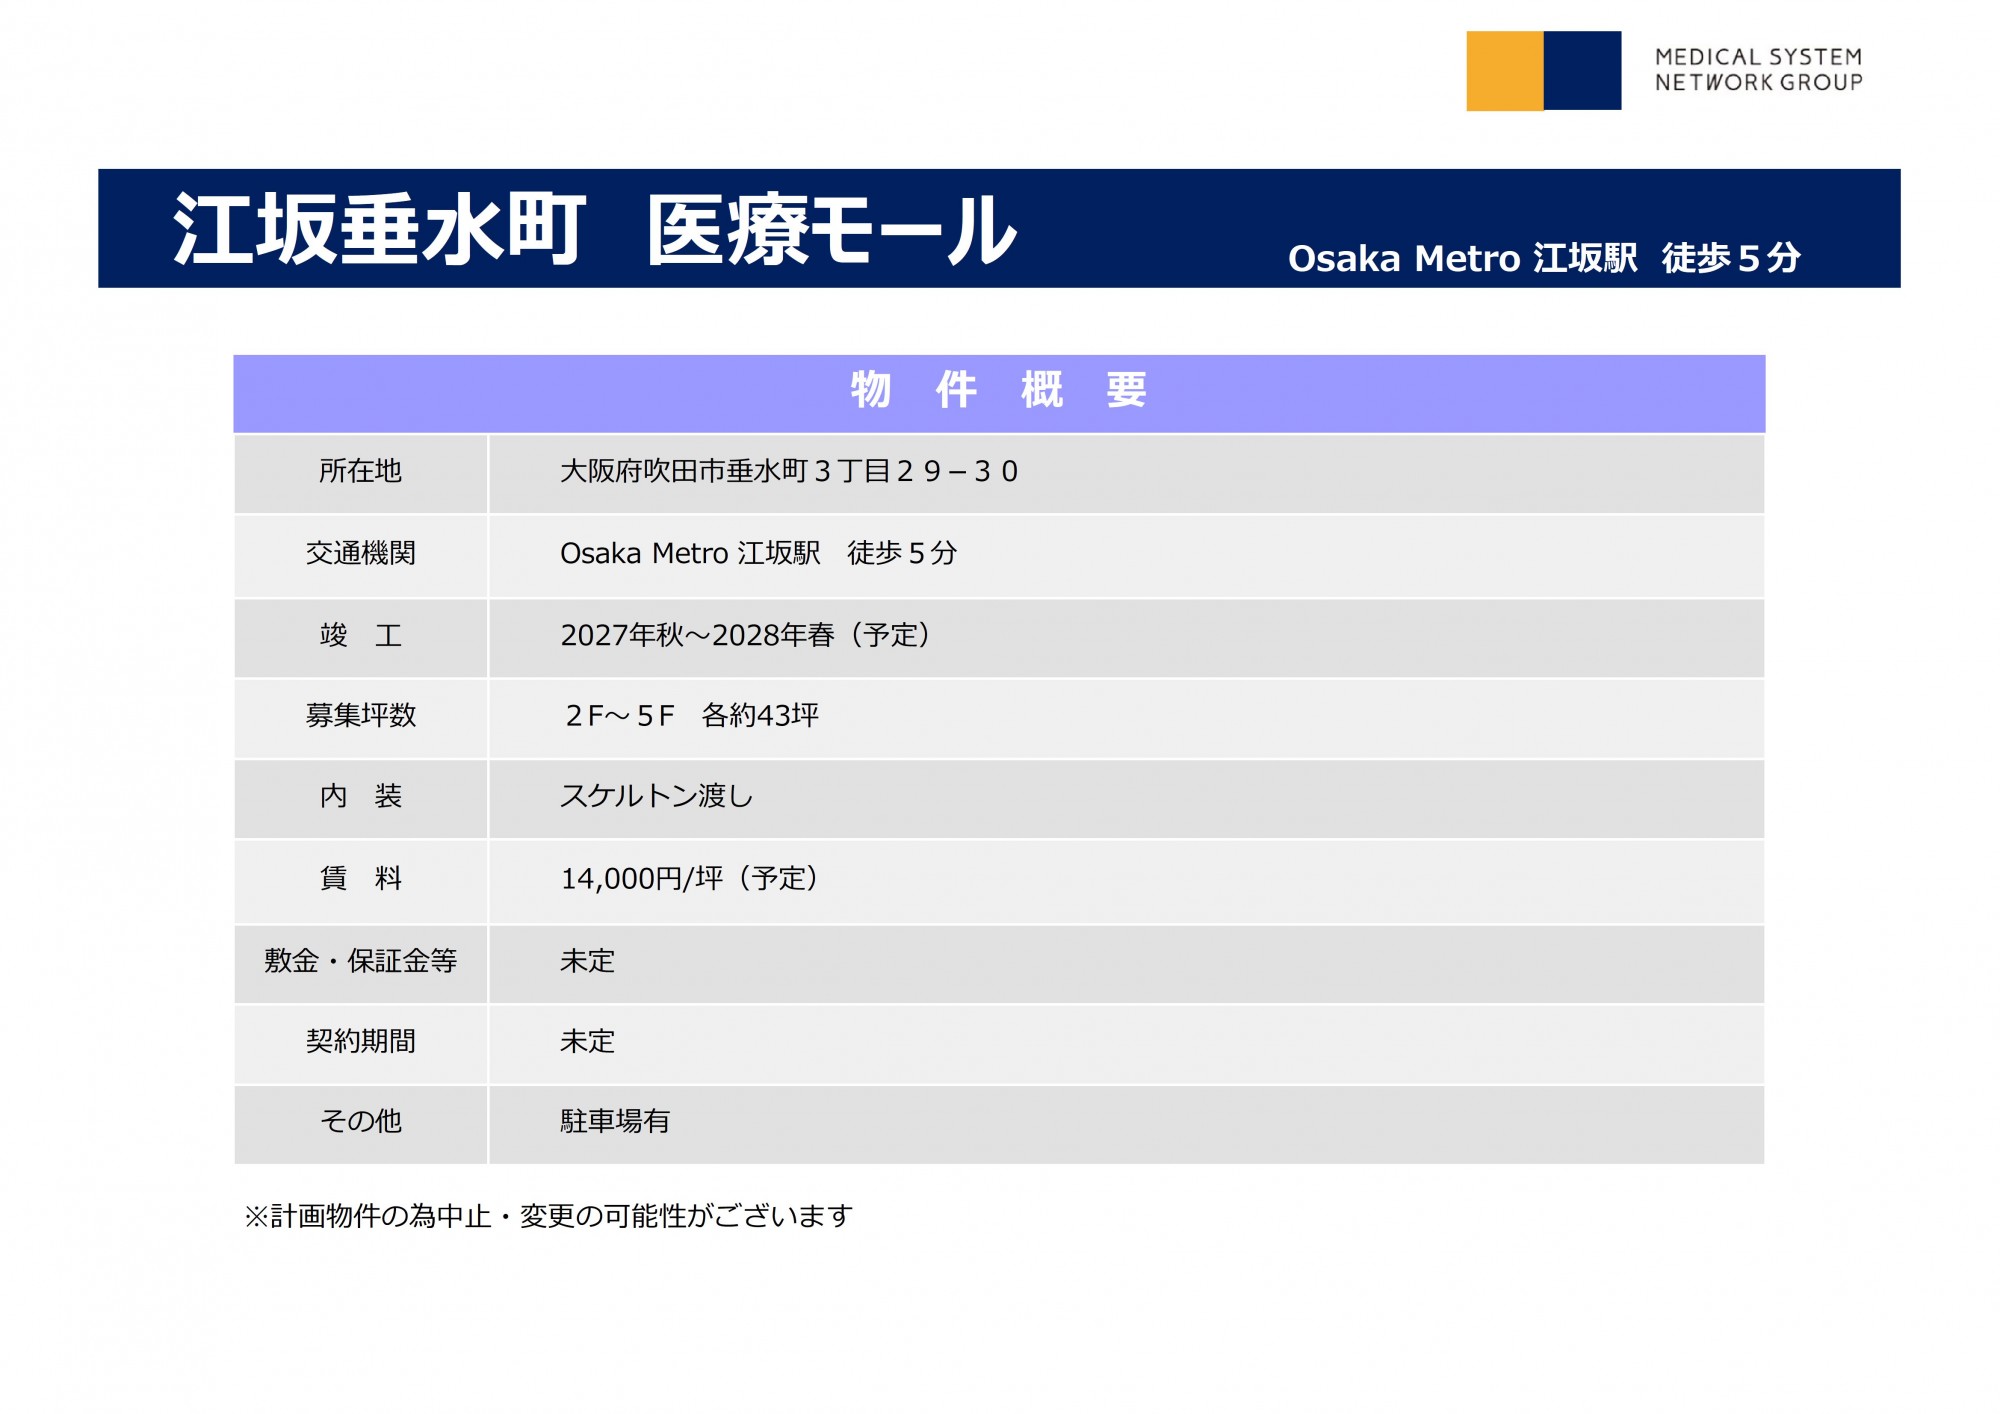Click the 物件概要 table header
This screenshot has height=1414, width=2000.
998,390
